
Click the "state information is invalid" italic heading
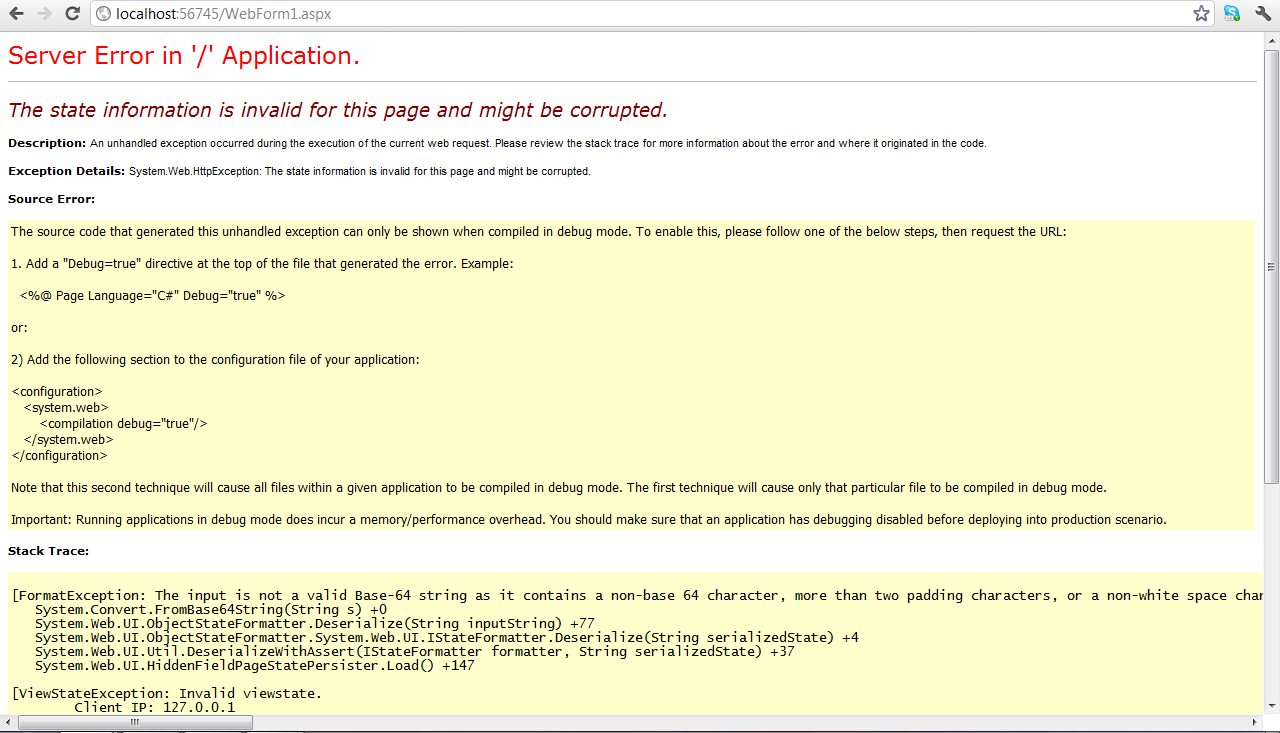click(337, 110)
